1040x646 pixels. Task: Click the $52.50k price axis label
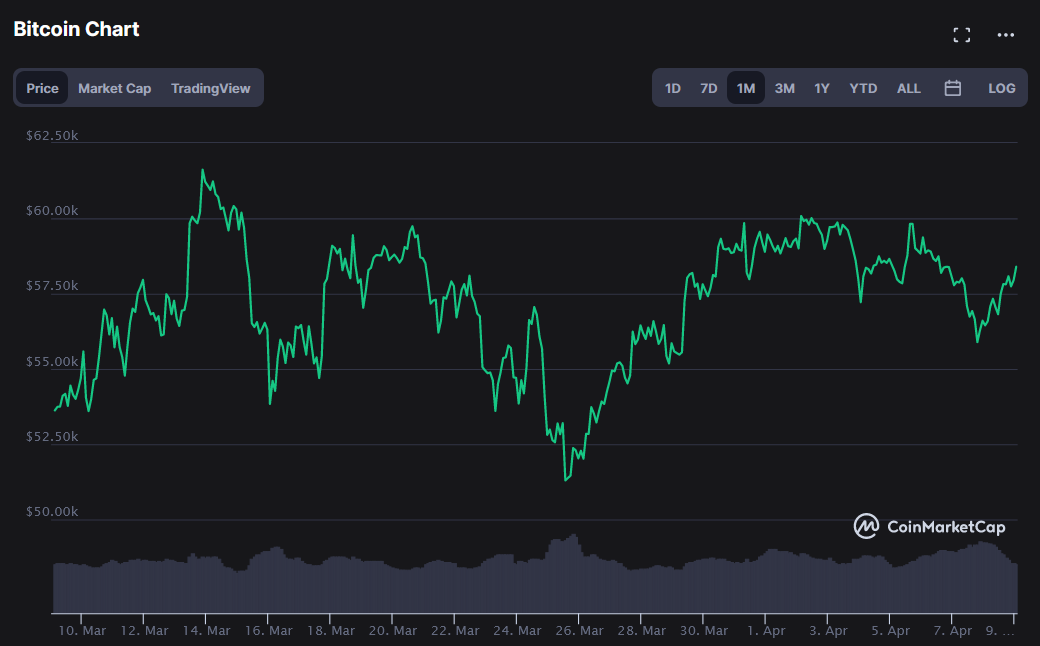point(52,436)
